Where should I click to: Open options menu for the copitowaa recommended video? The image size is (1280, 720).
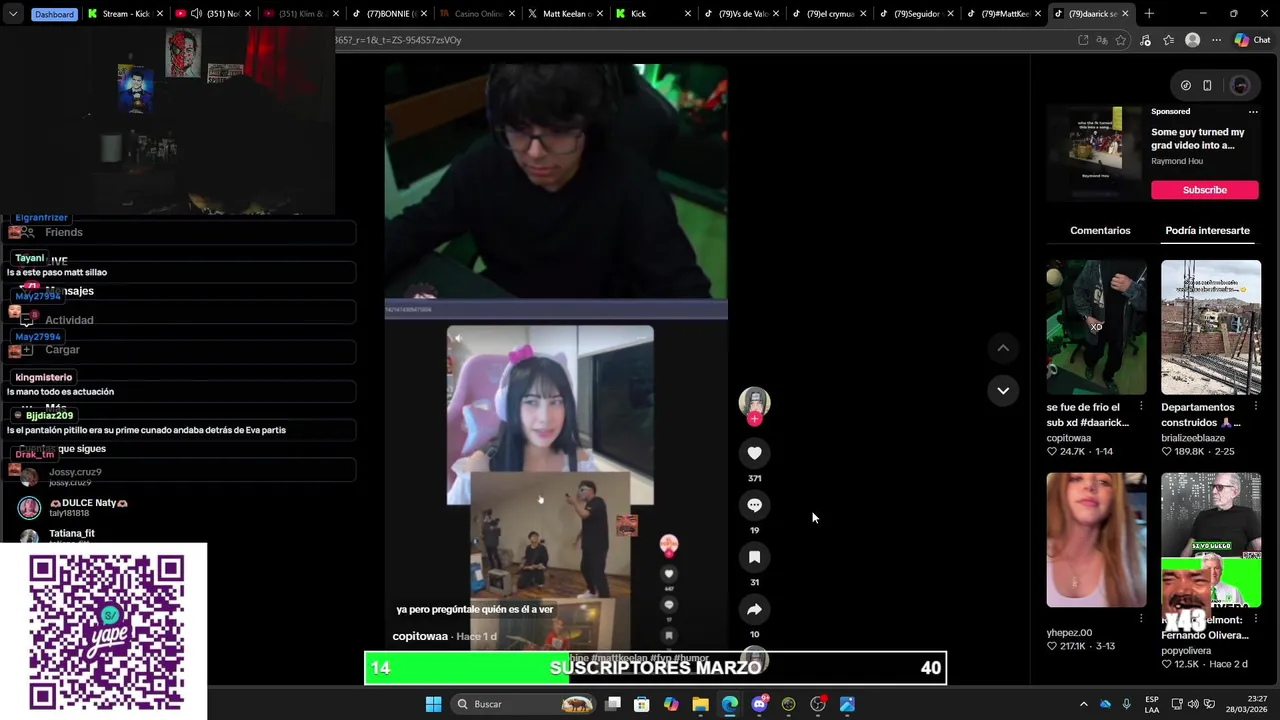coord(1141,407)
